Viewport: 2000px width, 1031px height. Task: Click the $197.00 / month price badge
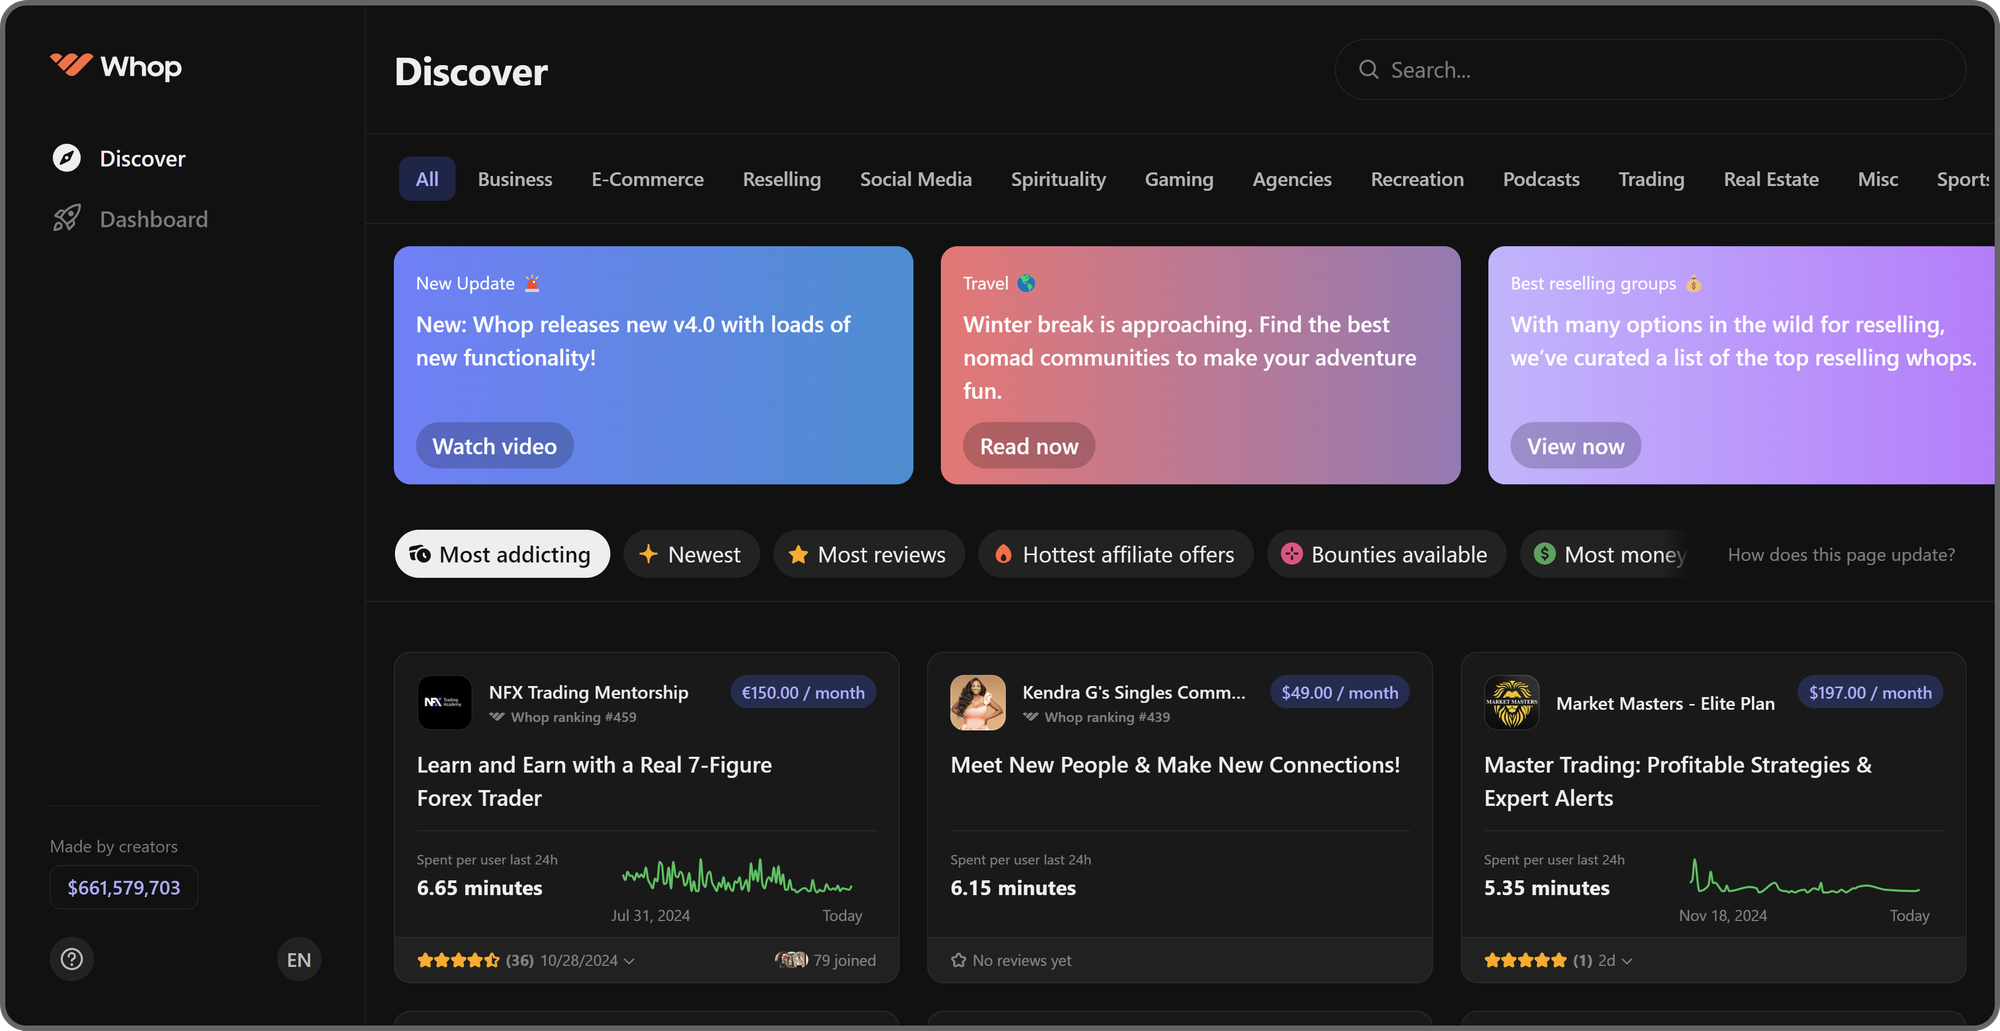(x=1870, y=692)
